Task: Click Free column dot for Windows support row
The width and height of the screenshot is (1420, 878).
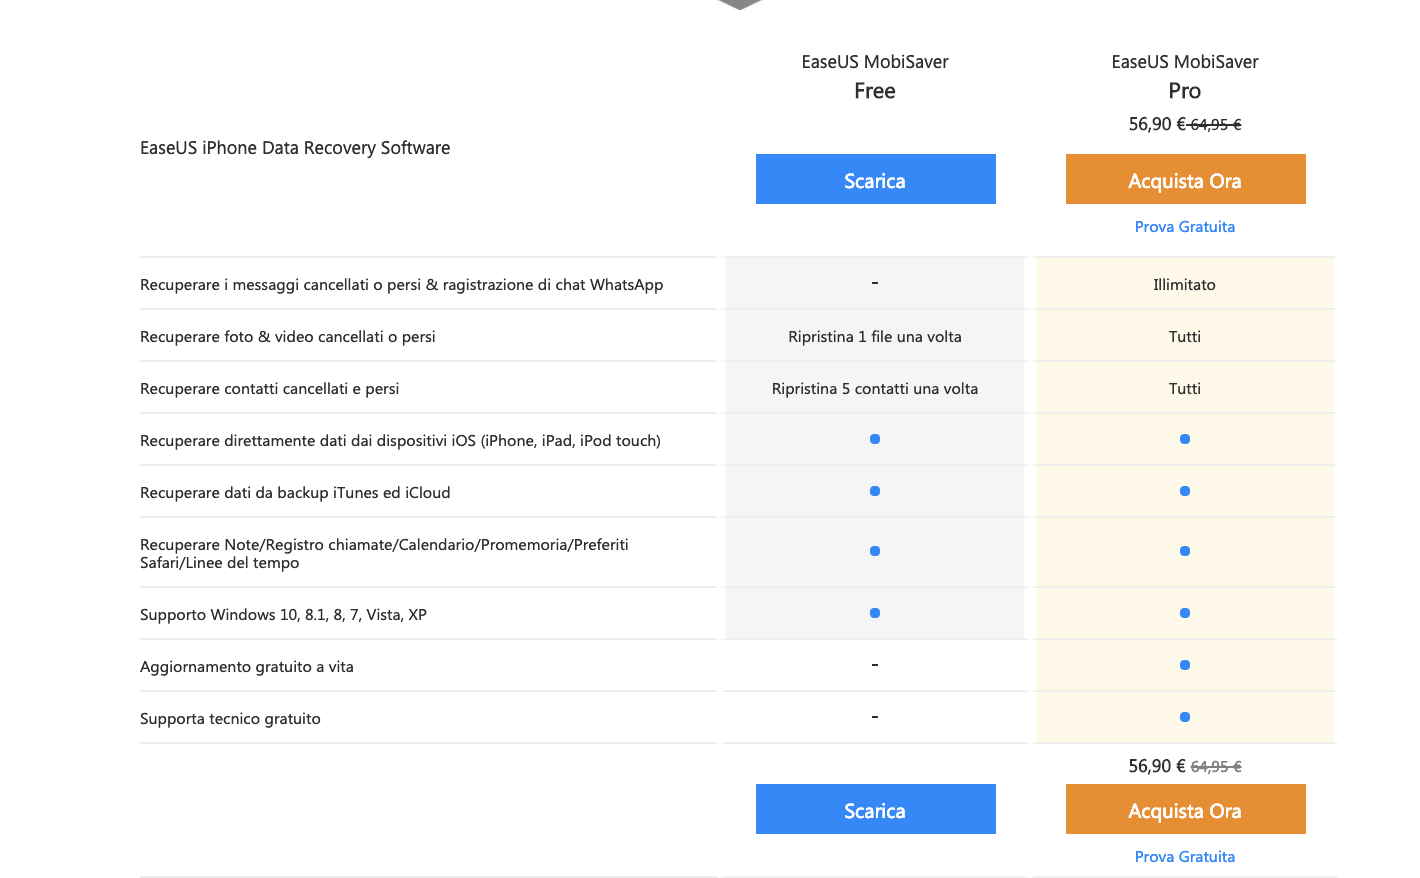Action: [875, 613]
